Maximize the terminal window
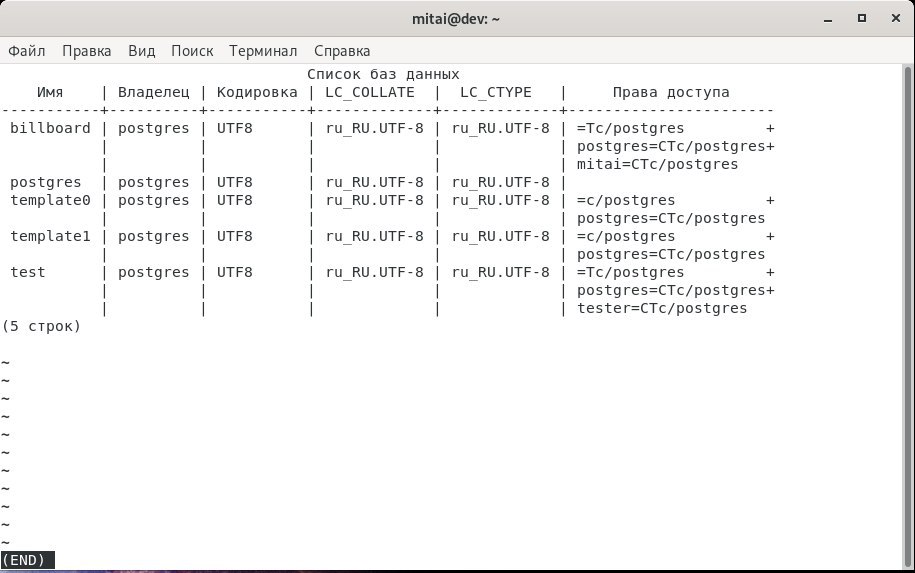Viewport: 915px width, 573px height. (861, 19)
